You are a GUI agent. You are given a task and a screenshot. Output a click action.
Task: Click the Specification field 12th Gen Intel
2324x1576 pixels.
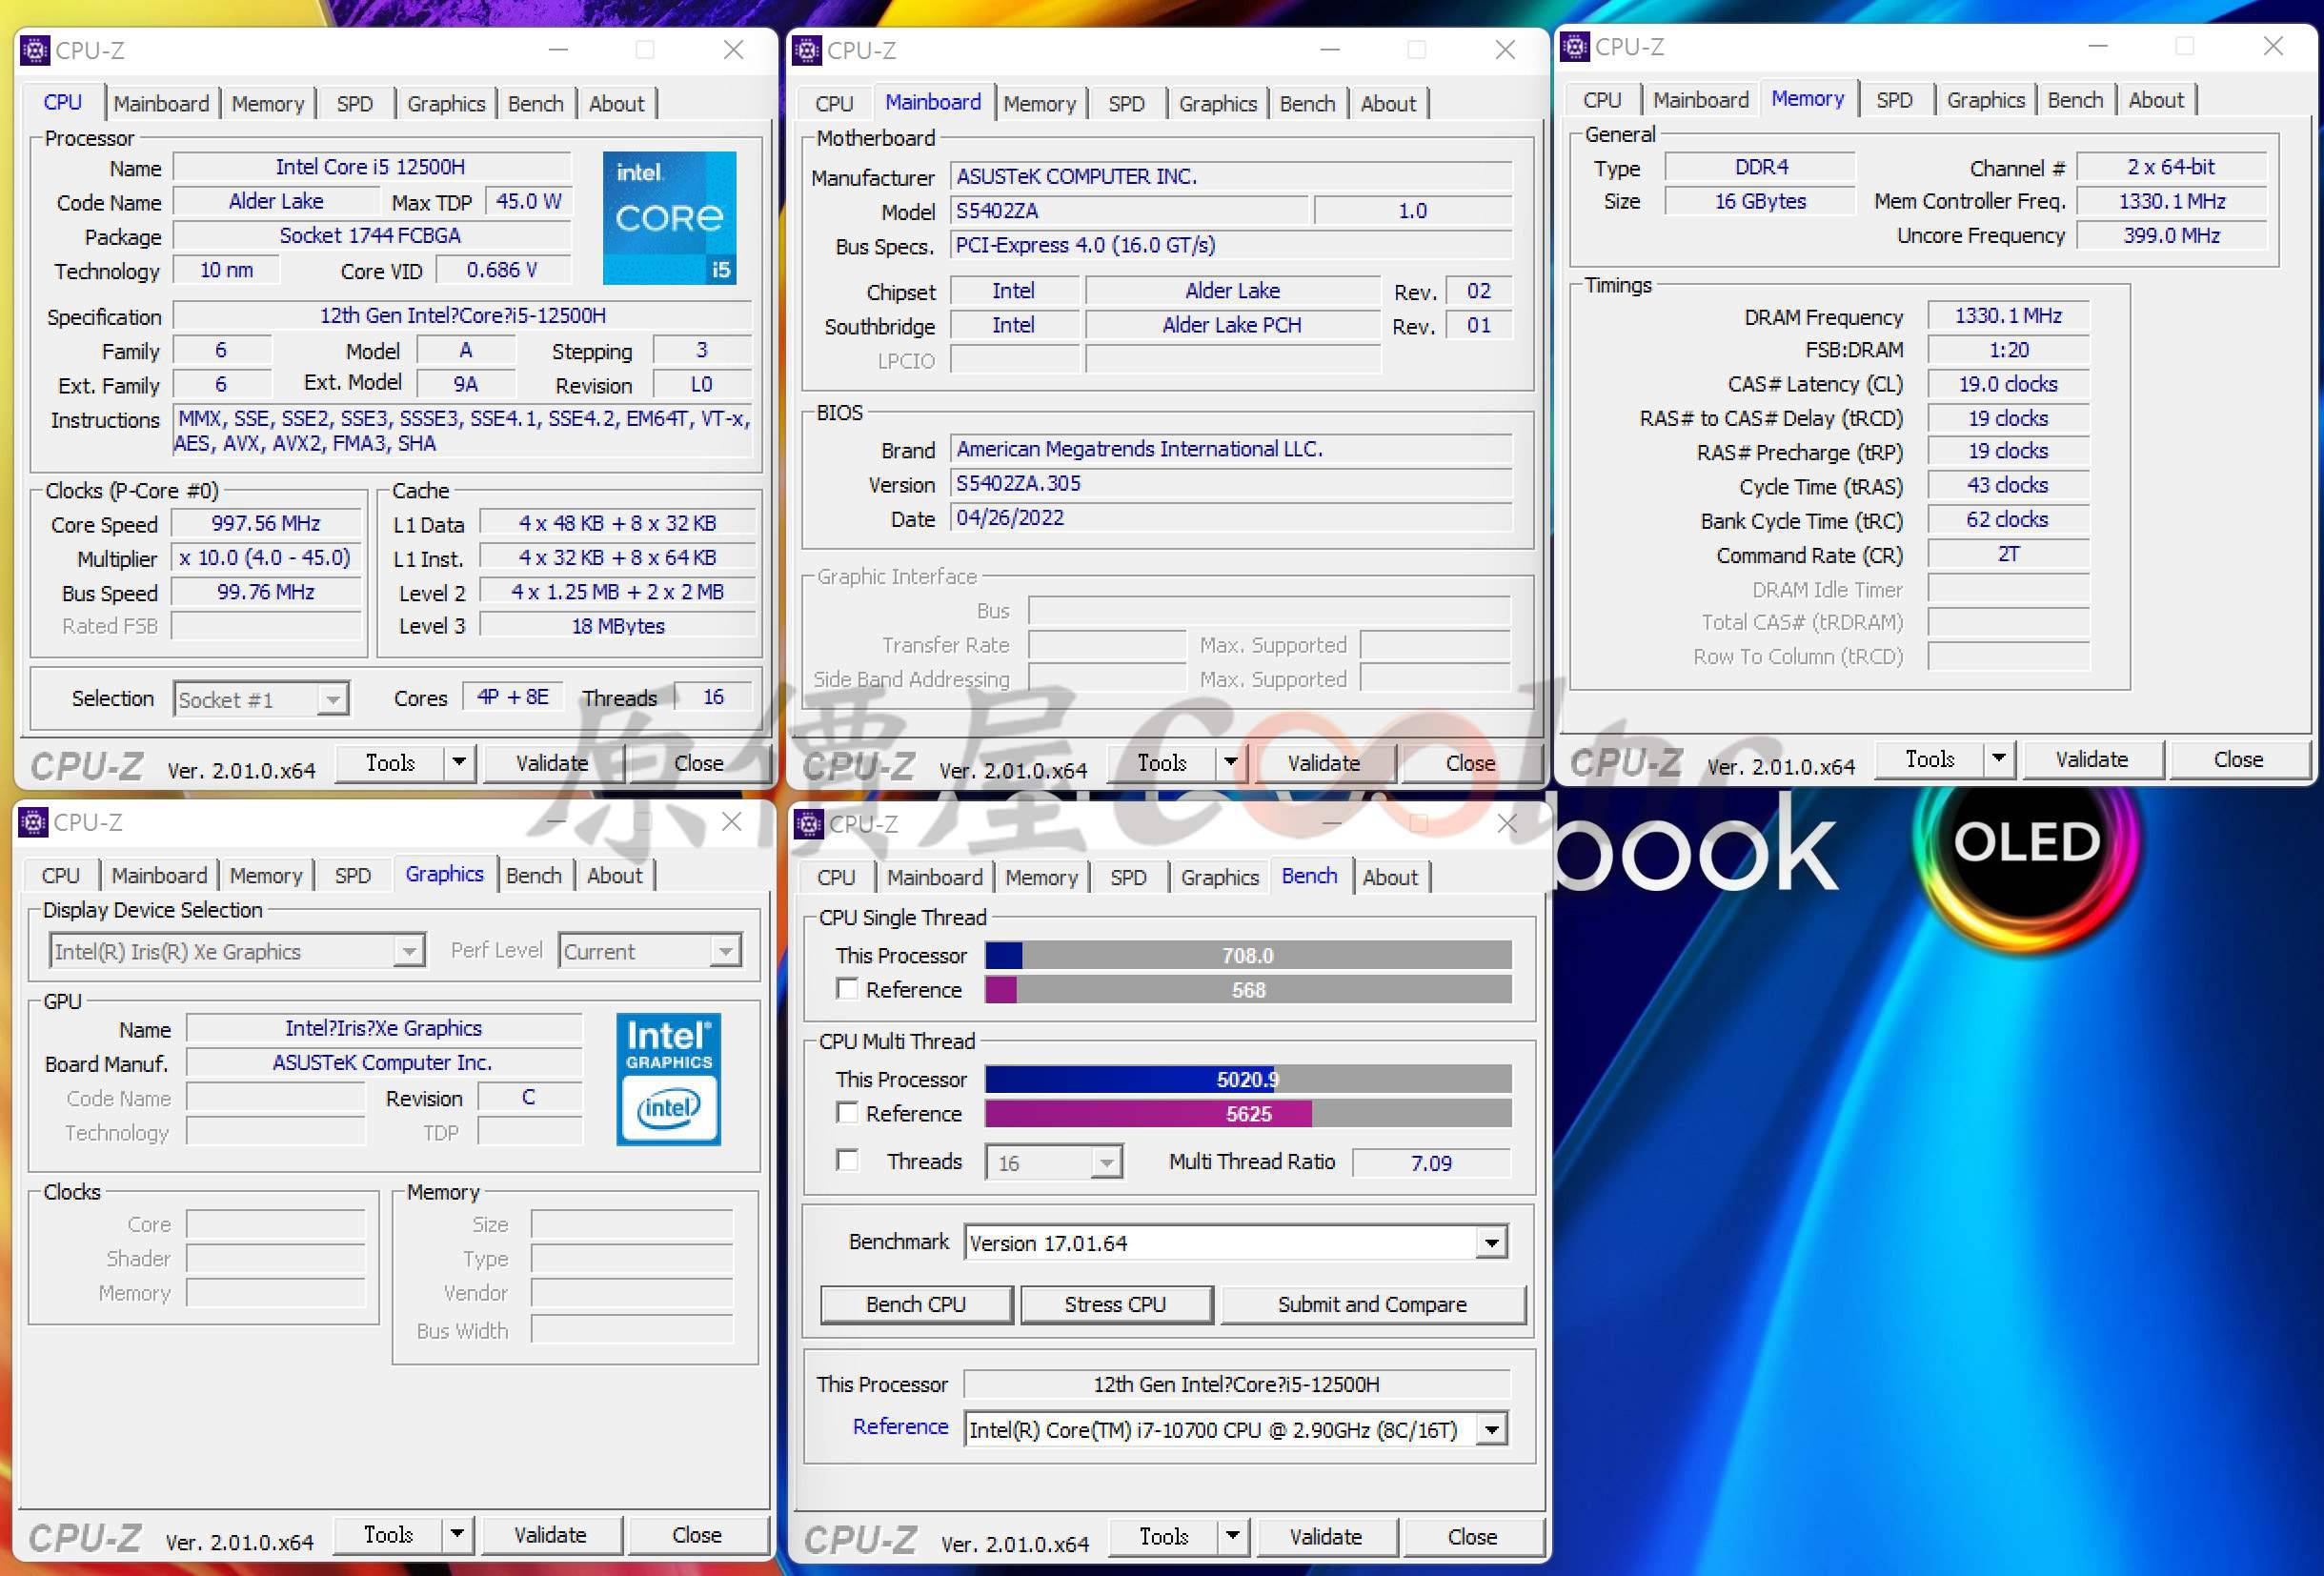point(462,316)
